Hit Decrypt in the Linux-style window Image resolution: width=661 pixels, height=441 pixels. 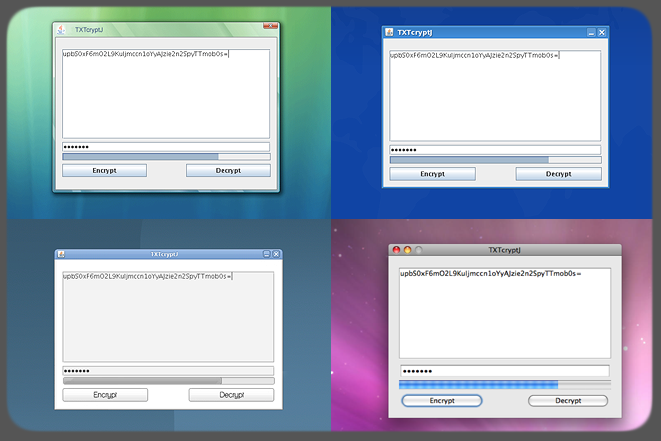click(231, 395)
